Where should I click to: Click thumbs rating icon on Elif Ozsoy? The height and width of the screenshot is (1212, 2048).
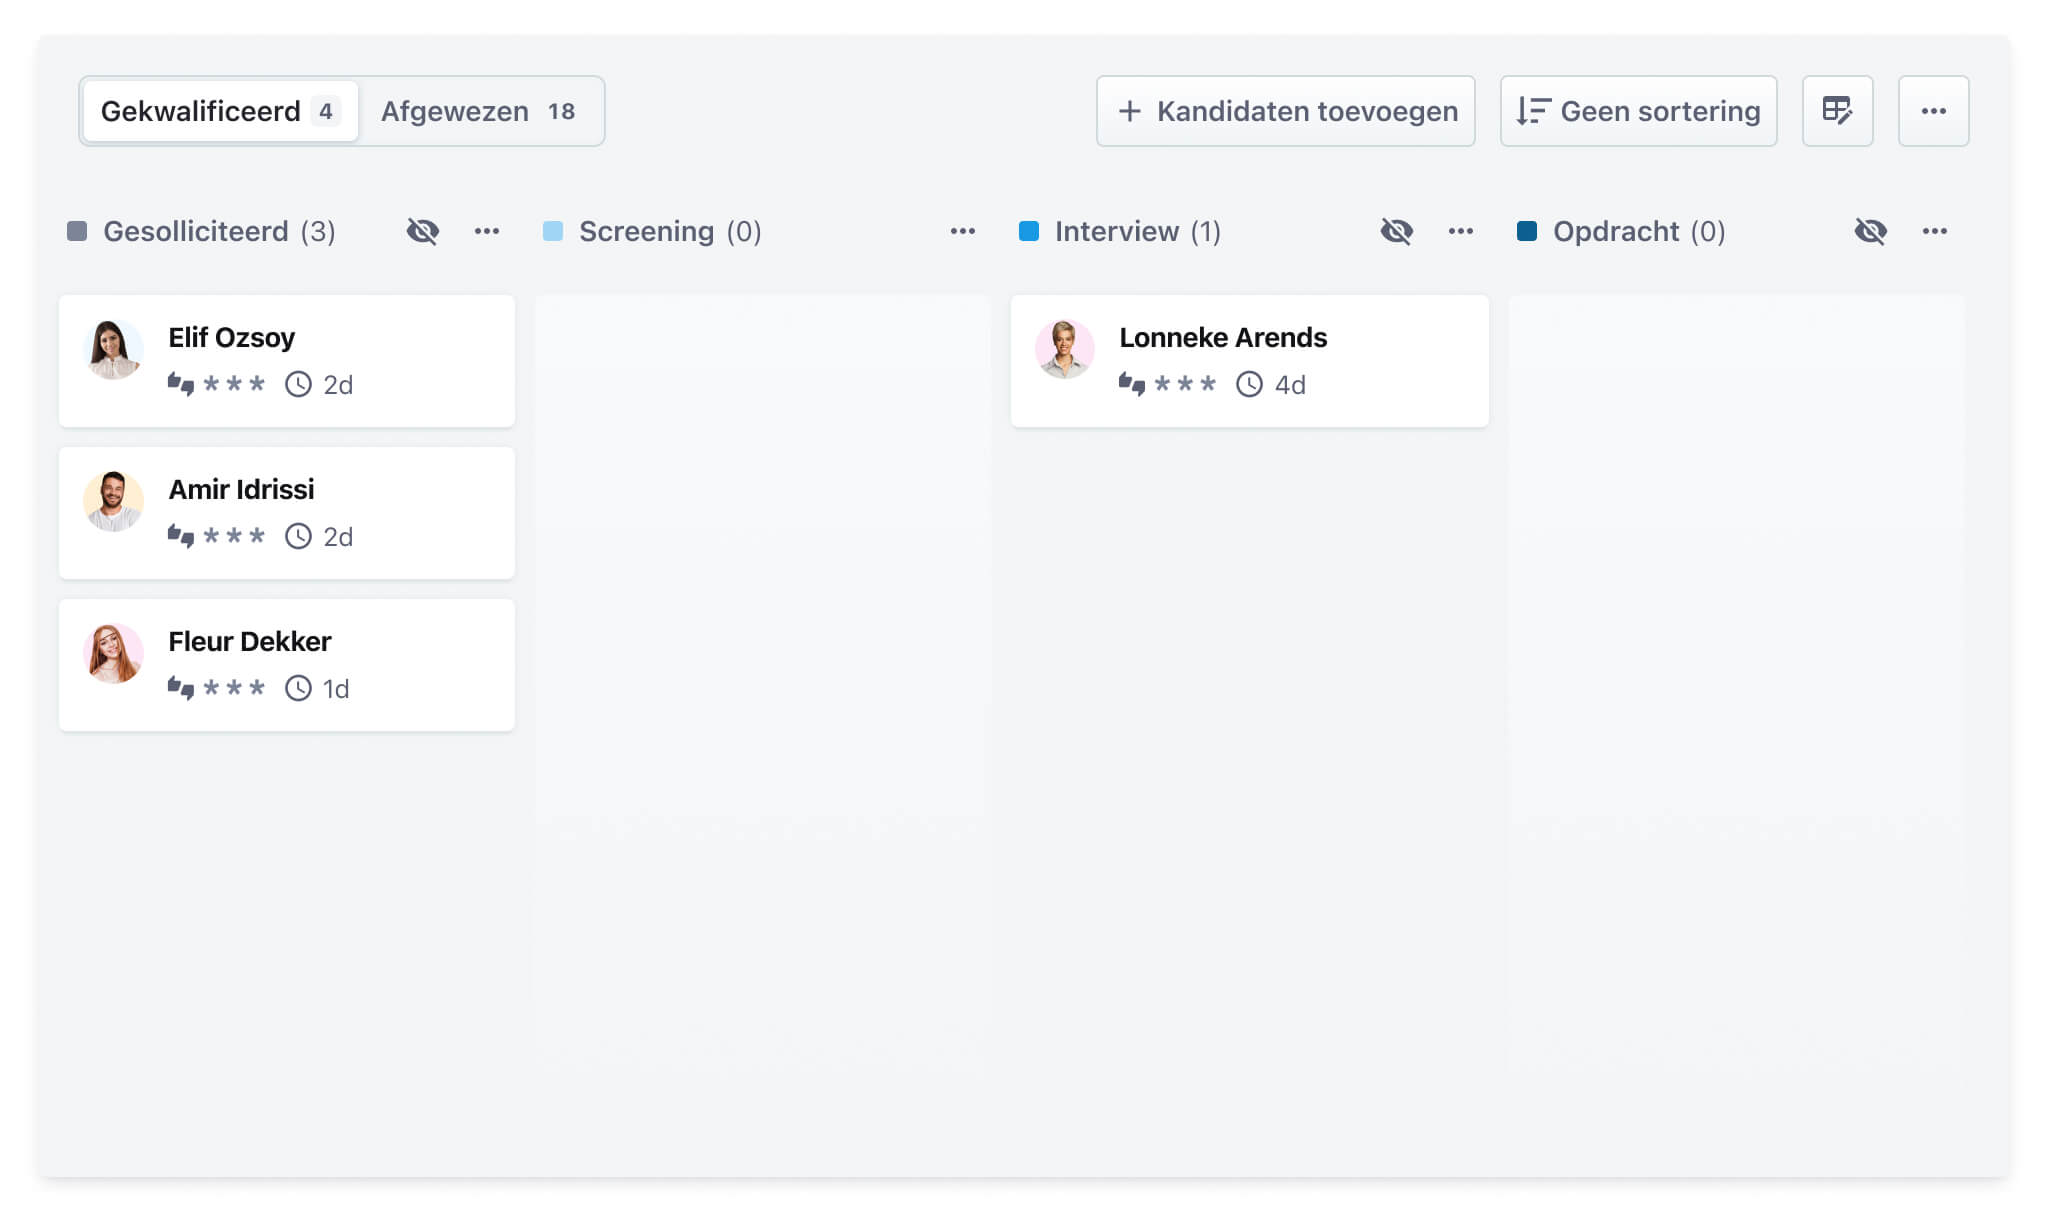point(181,384)
